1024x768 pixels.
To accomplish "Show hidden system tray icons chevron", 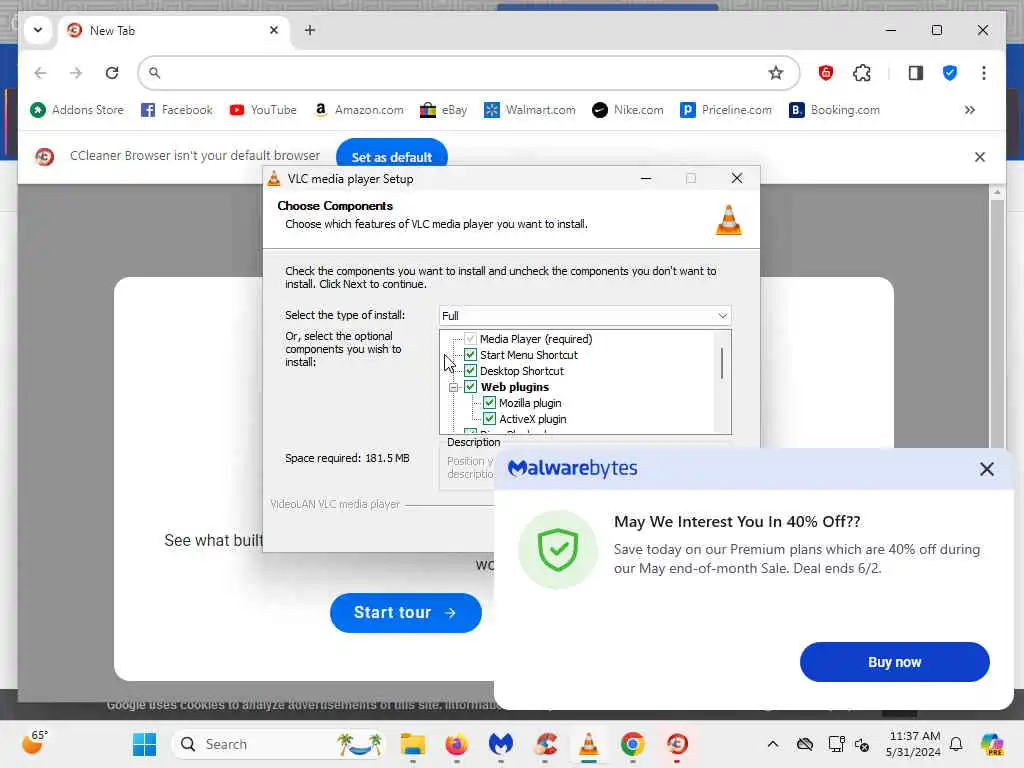I will point(773,744).
